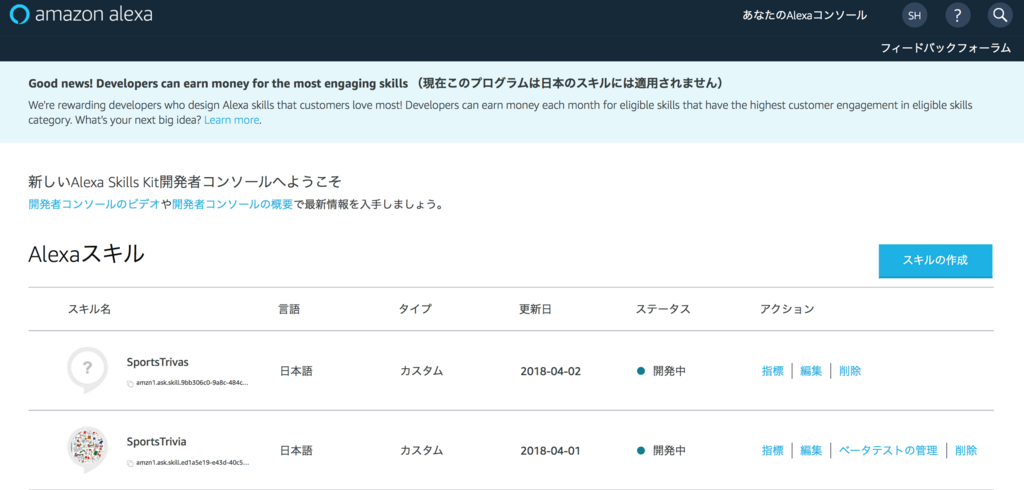Select the ステータス column header

click(663, 309)
